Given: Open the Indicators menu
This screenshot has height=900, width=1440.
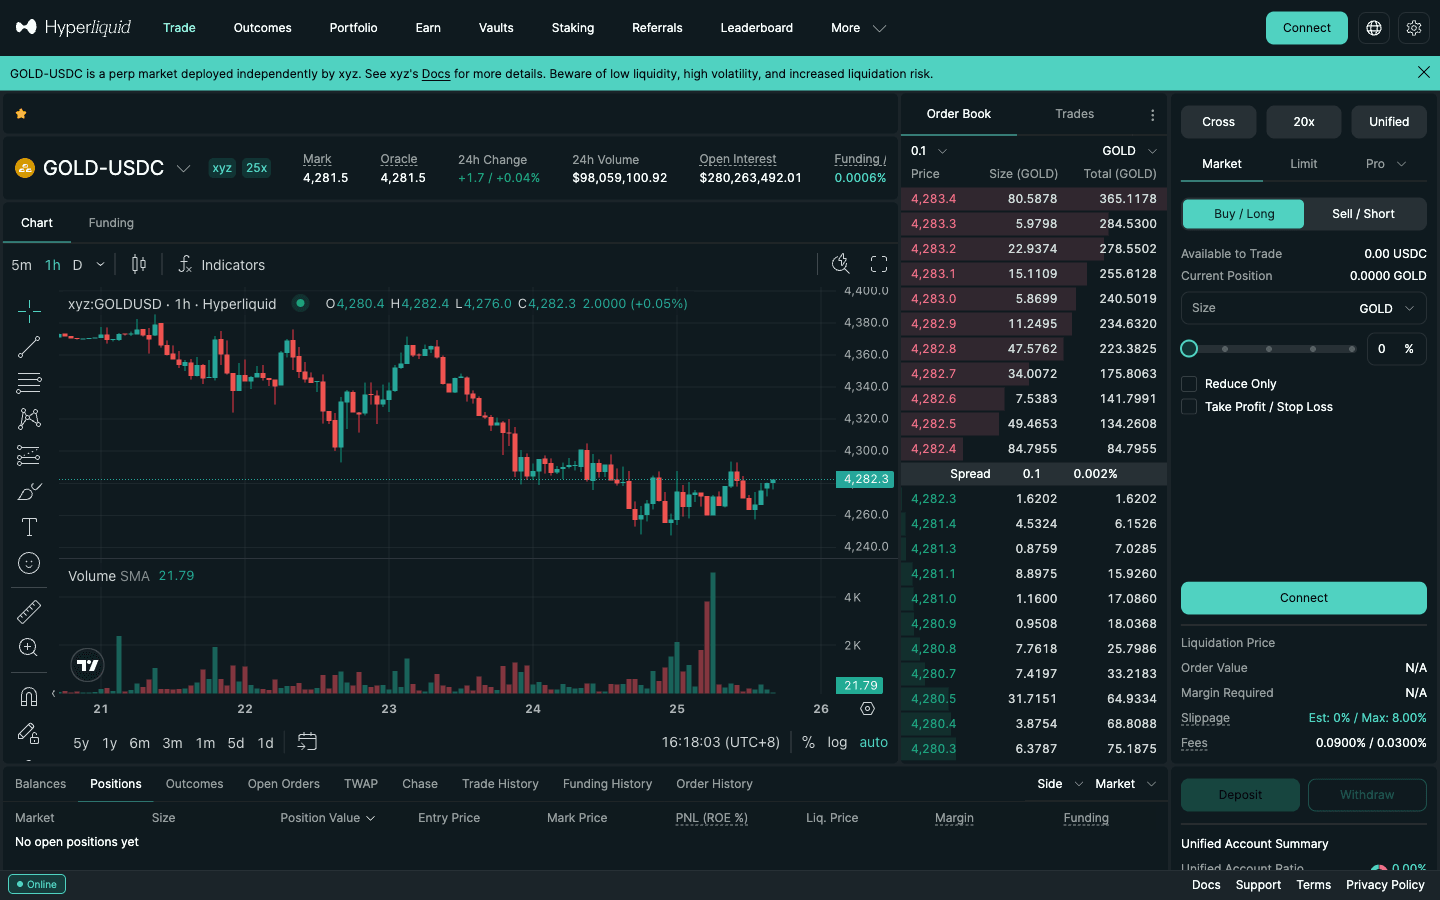Looking at the screenshot, I should coord(222,265).
